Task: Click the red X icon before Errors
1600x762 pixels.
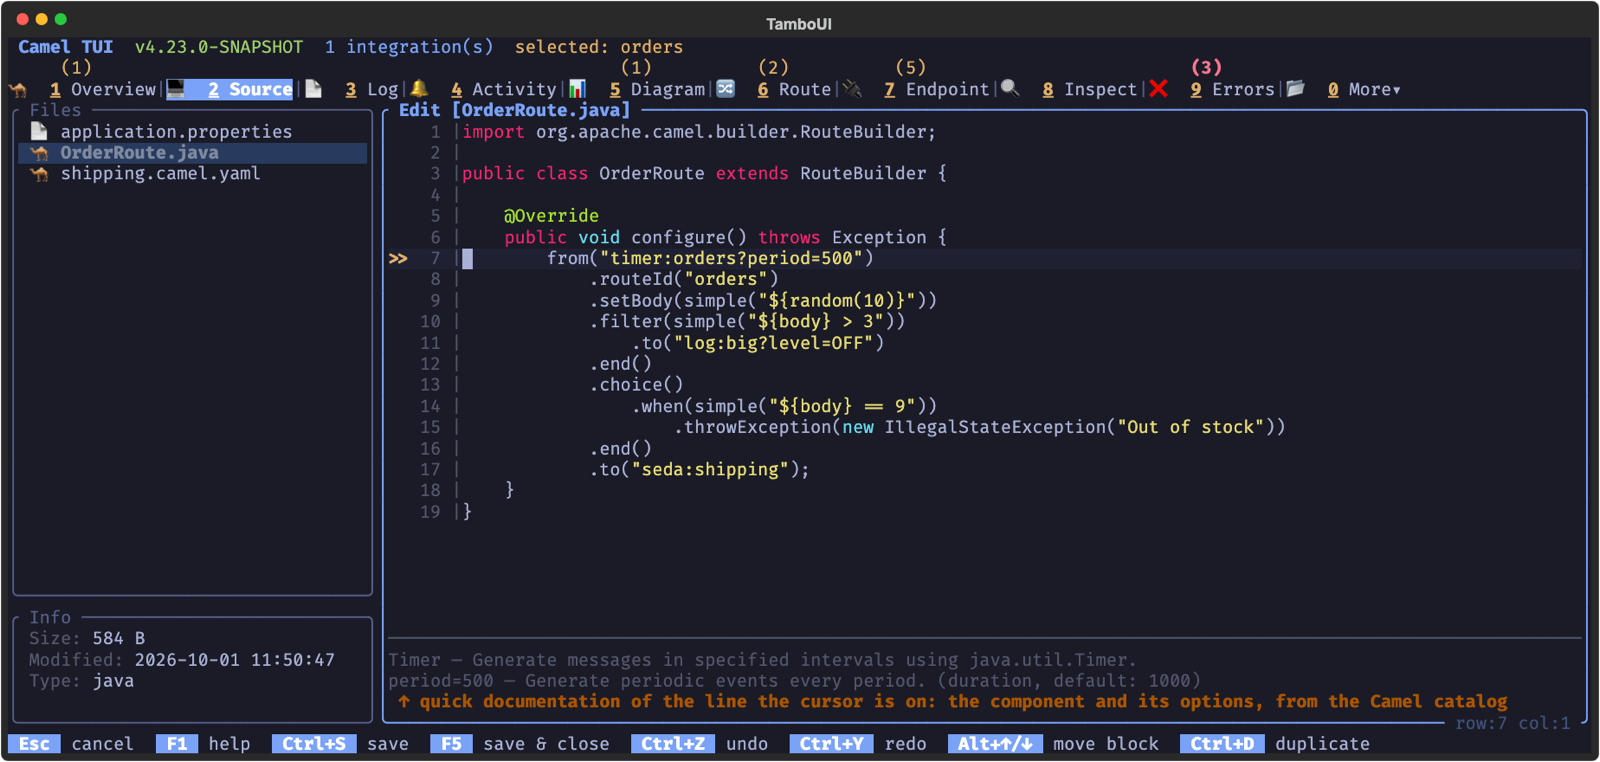Action: point(1158,89)
